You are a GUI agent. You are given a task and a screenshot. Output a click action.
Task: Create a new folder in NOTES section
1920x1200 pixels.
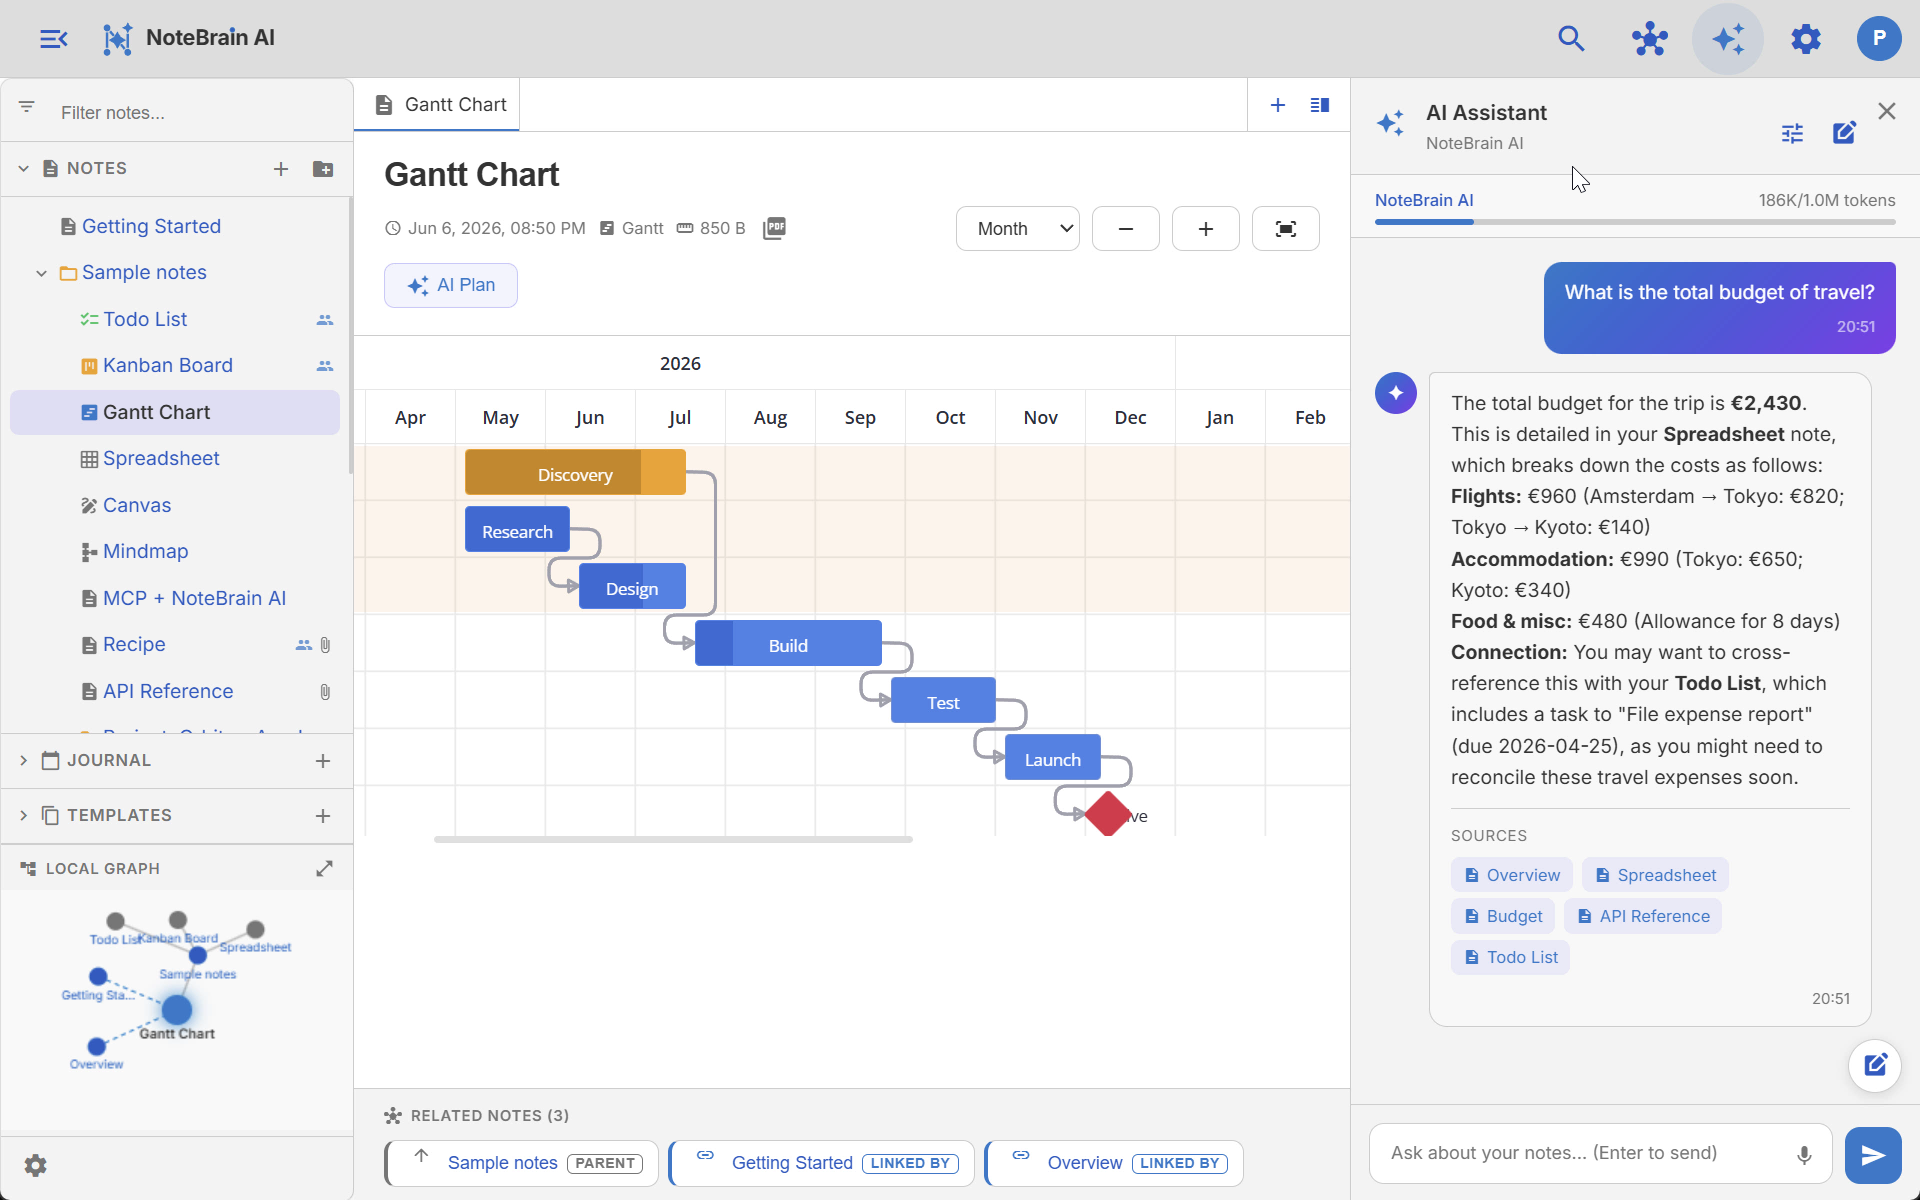[x=323, y=169]
